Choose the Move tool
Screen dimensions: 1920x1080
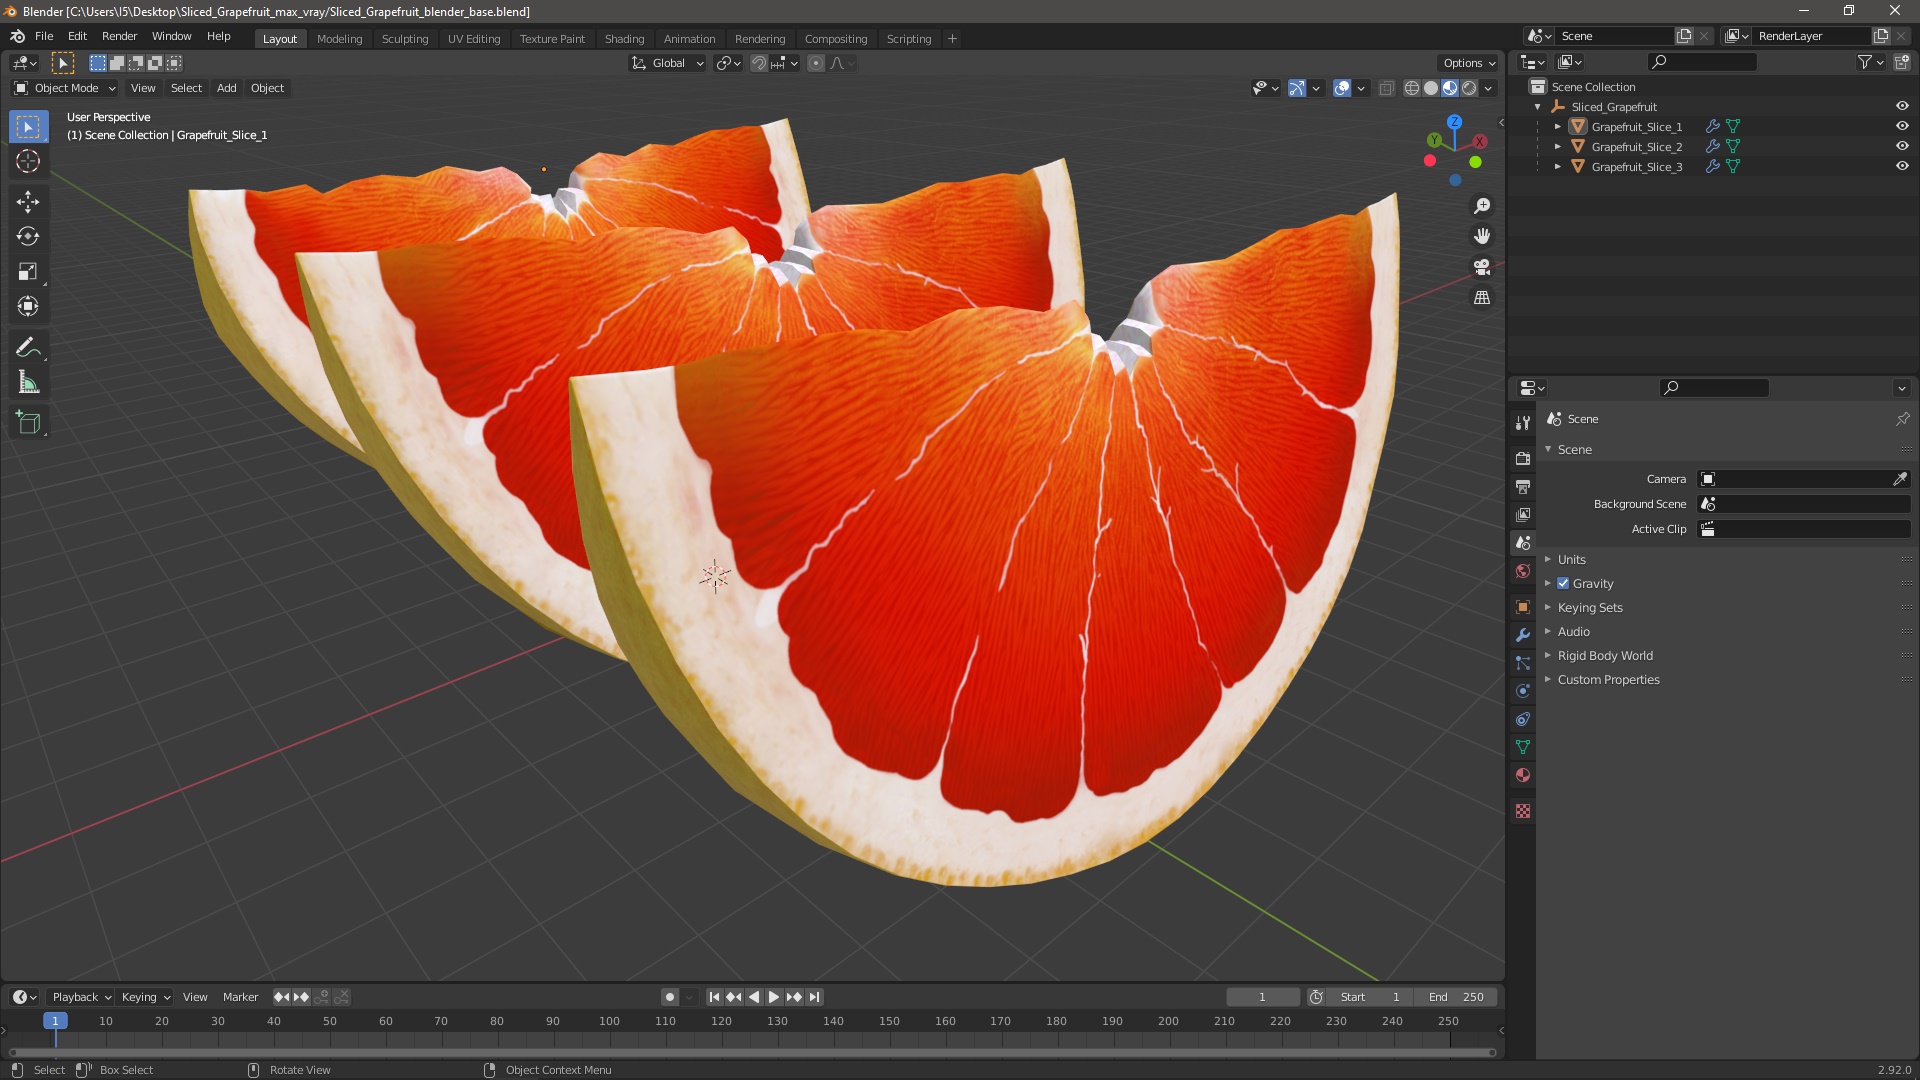point(28,202)
